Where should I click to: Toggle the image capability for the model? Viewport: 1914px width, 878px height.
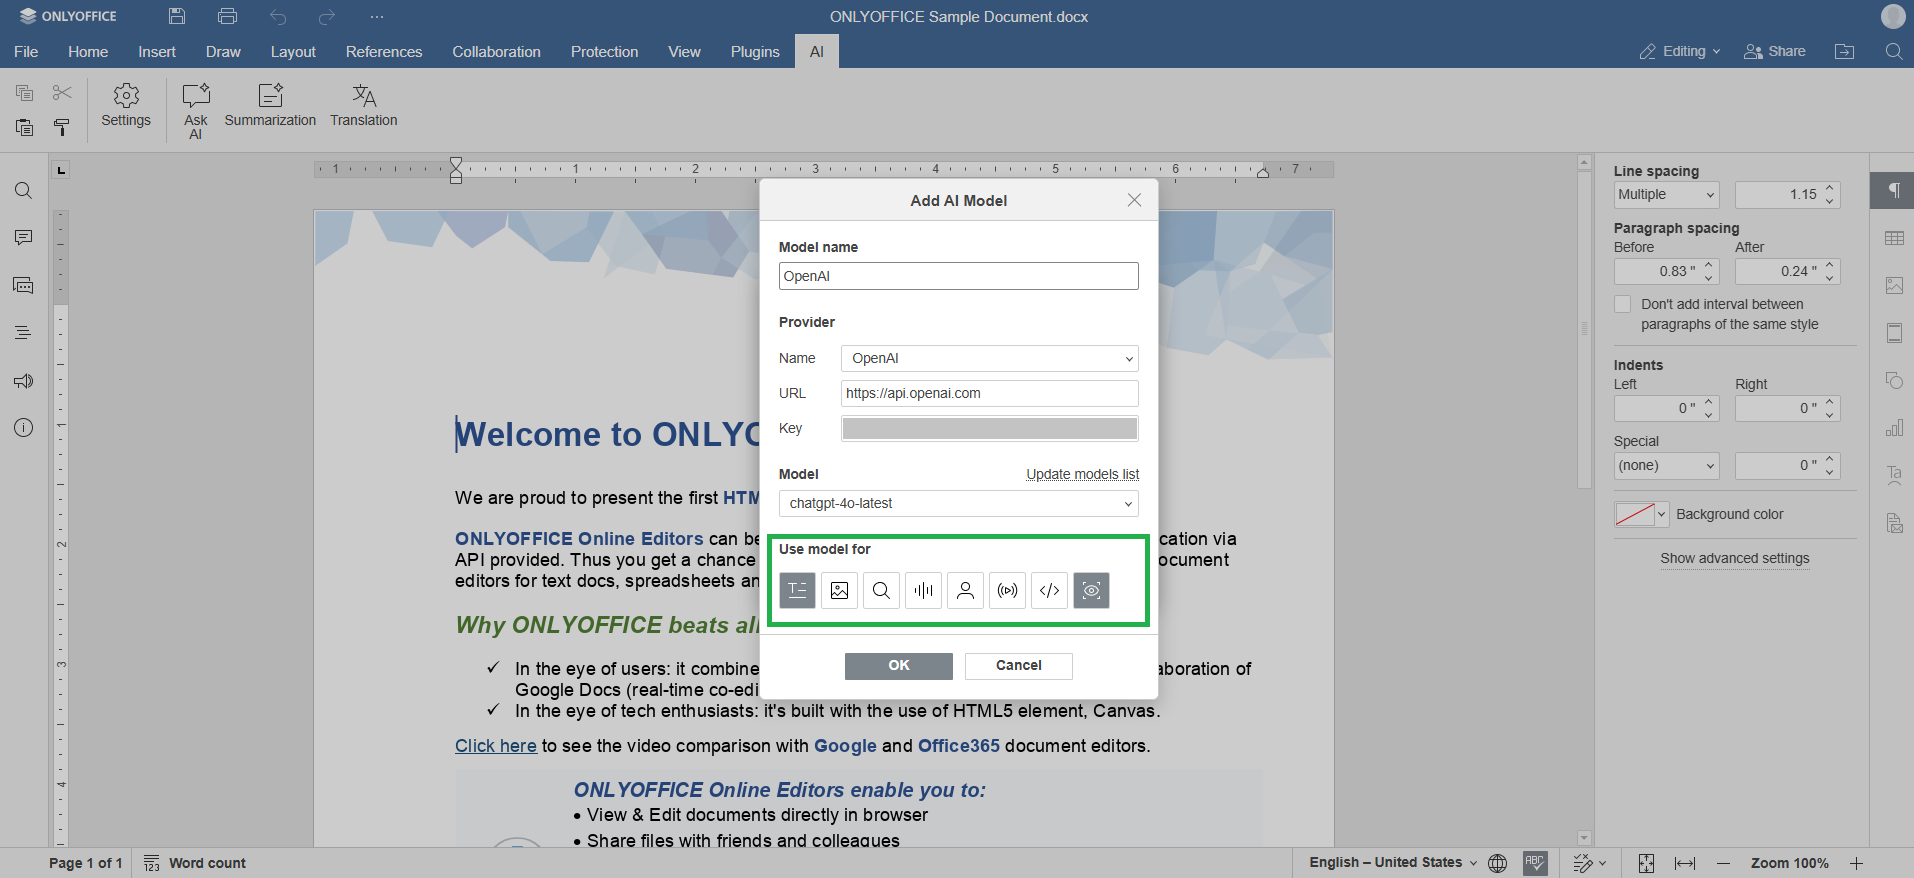point(839,591)
